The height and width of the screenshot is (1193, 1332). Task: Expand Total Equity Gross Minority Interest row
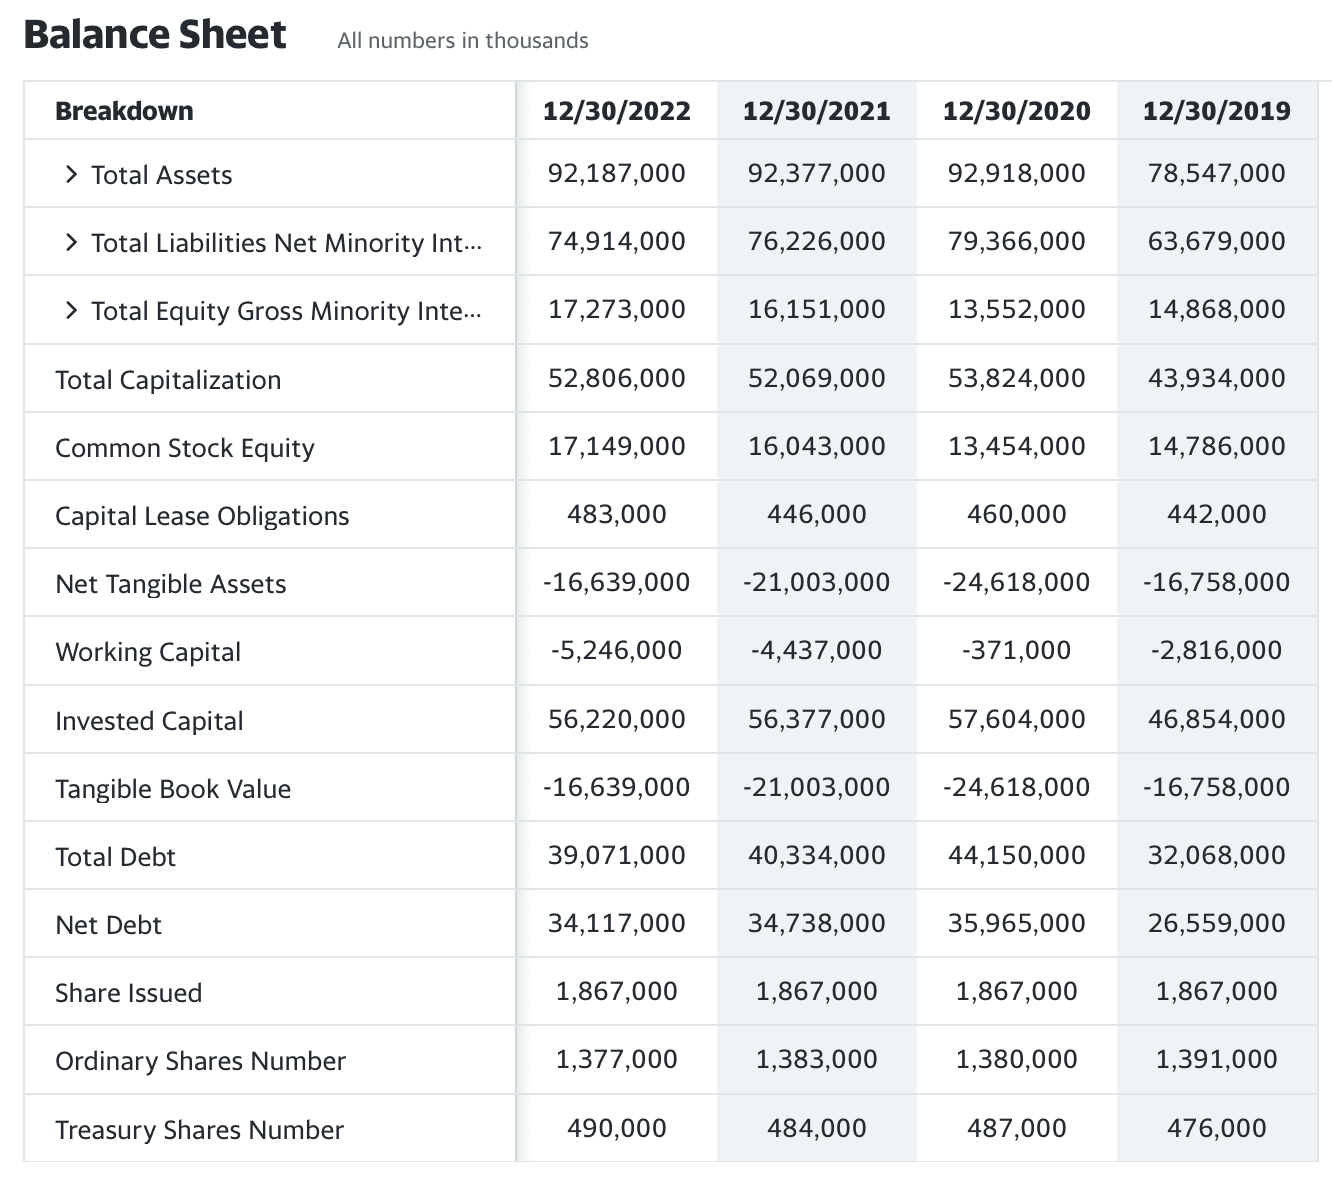pos(70,311)
